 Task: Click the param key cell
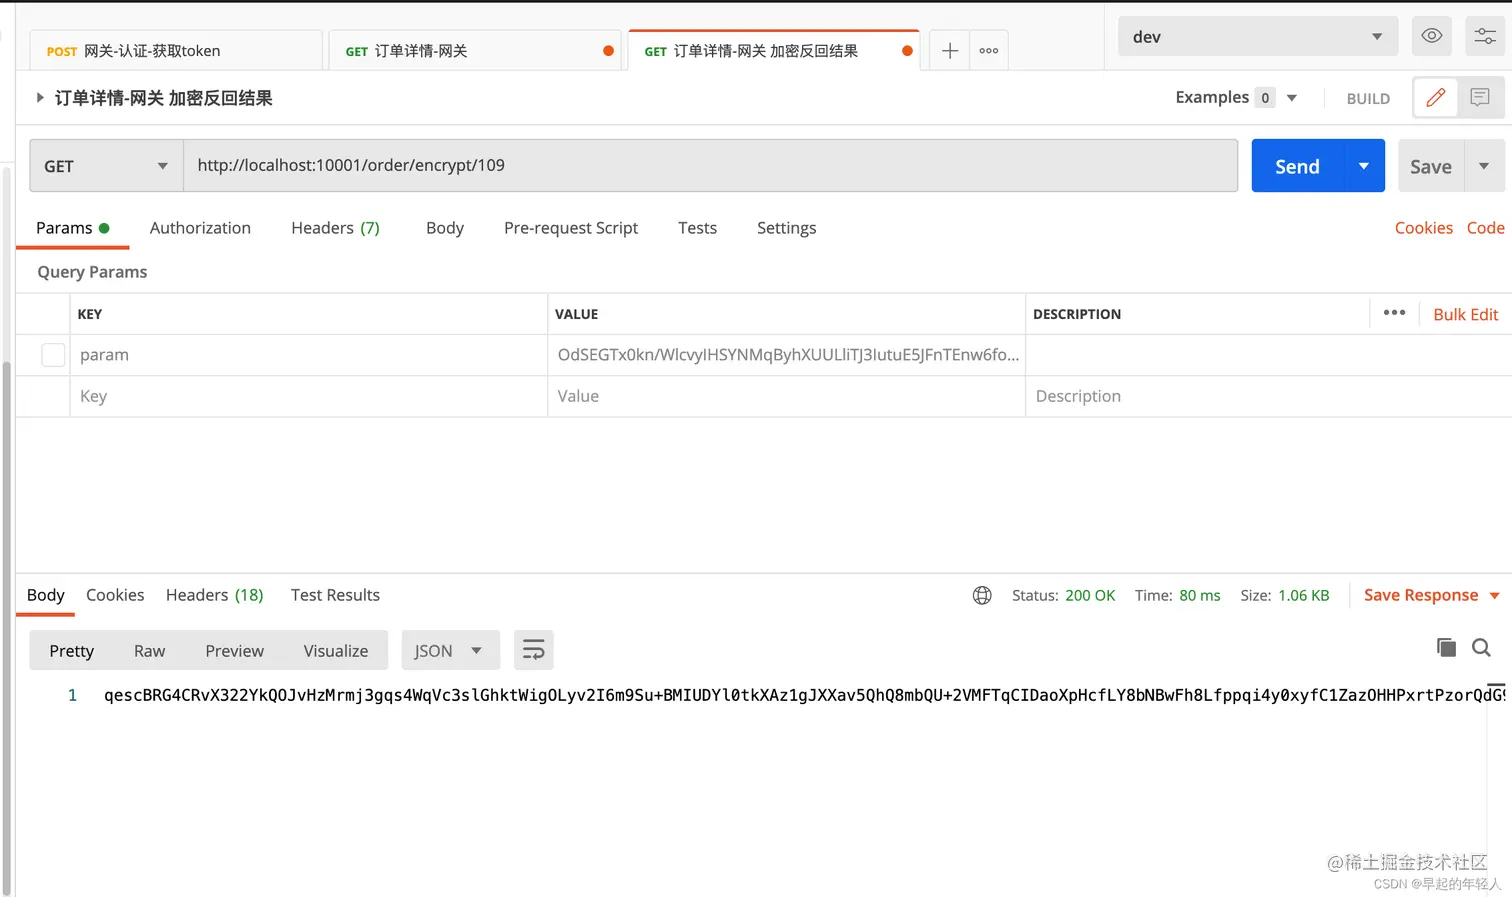(308, 355)
